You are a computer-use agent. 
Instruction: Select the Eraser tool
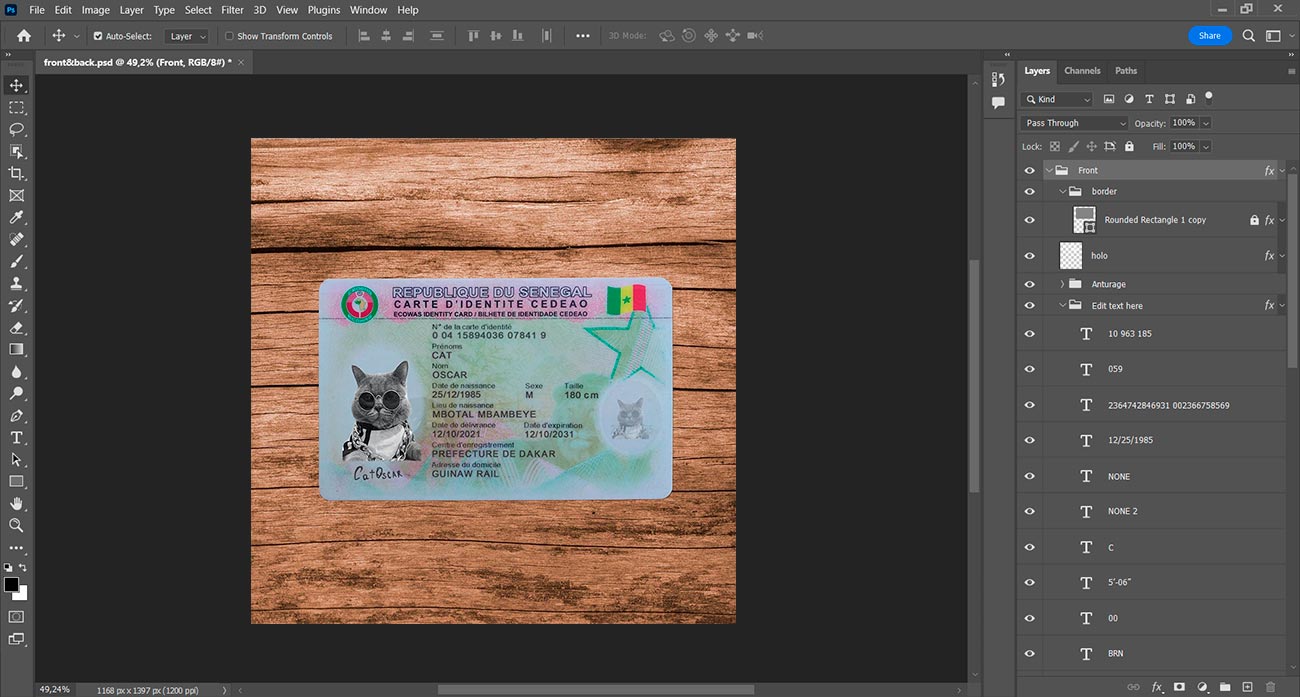click(16, 327)
